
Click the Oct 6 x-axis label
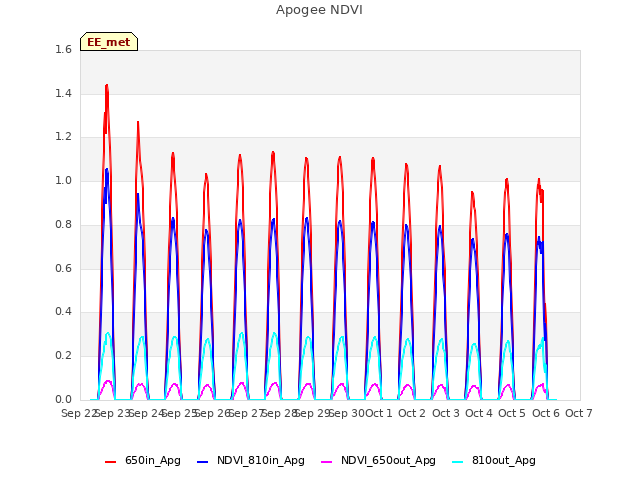546,413
